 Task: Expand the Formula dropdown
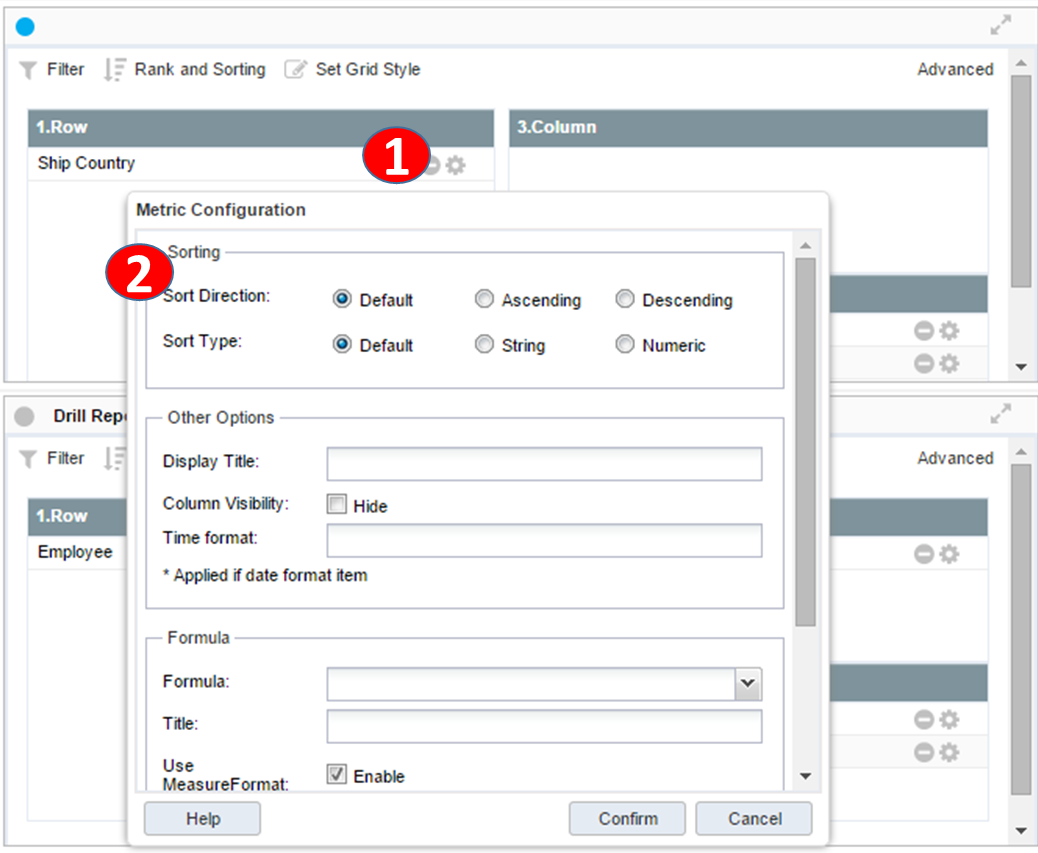click(x=748, y=683)
